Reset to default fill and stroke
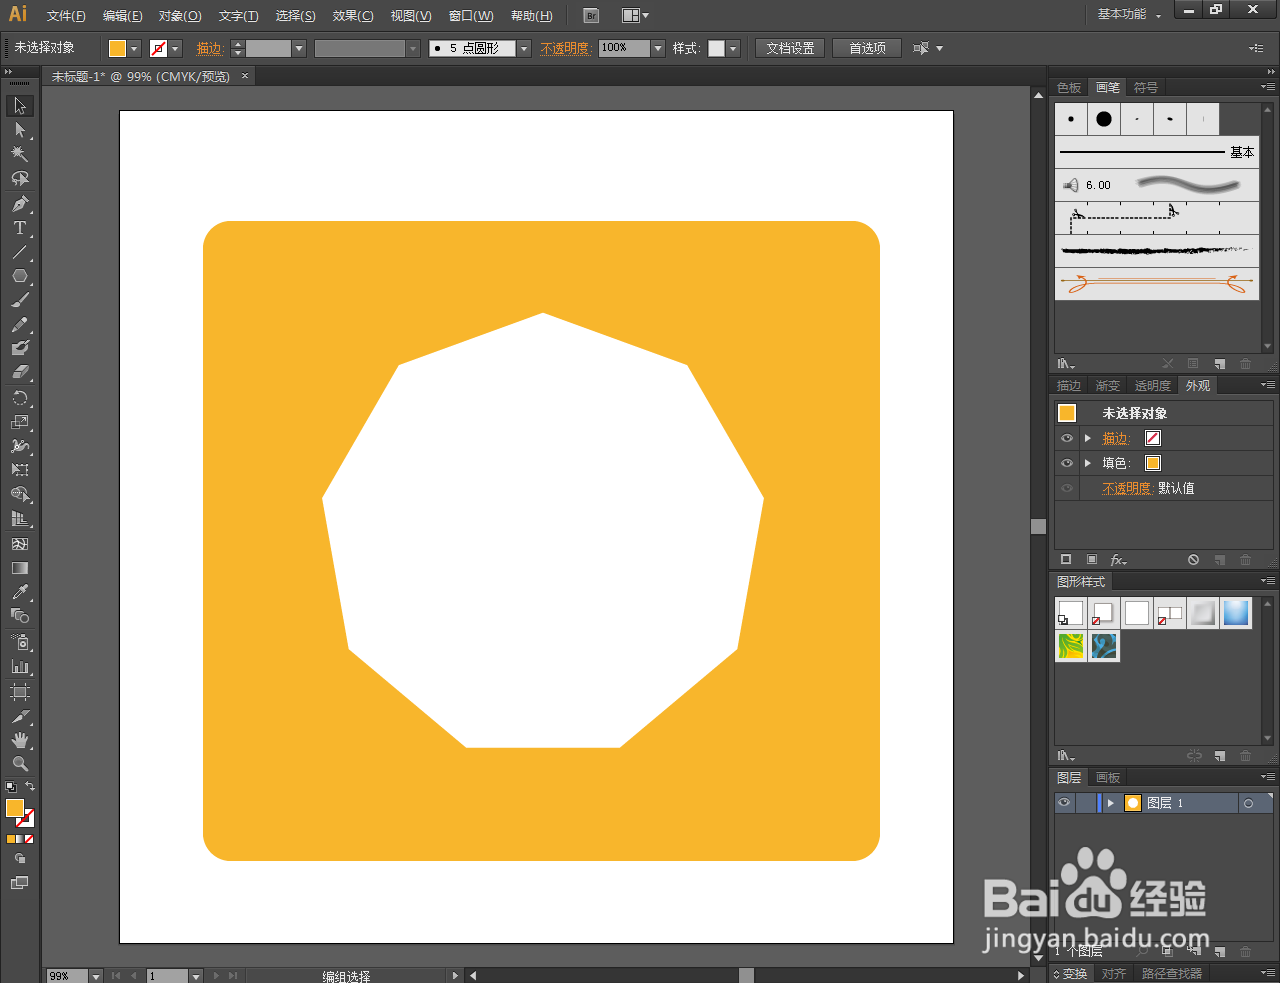Image resolution: width=1280 pixels, height=983 pixels. [11, 788]
